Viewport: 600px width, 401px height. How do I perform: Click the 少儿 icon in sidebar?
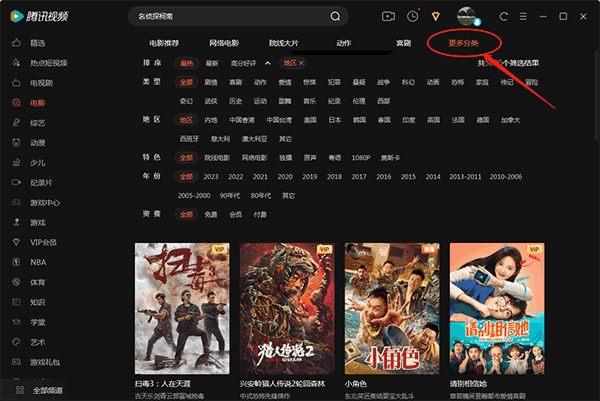pyautogui.click(x=16, y=162)
